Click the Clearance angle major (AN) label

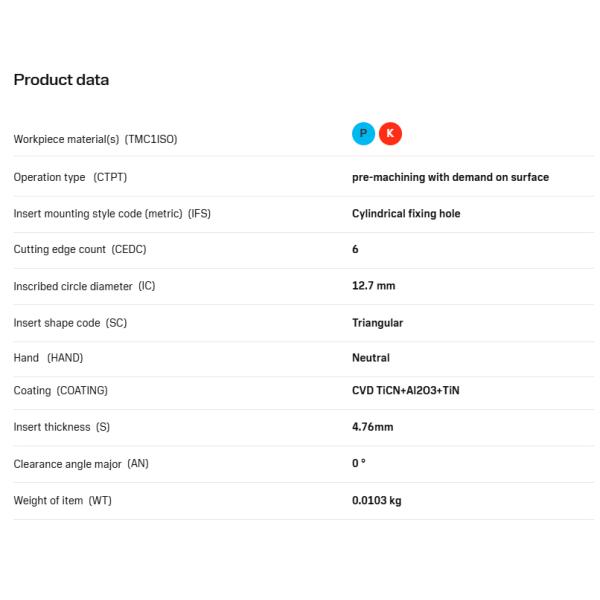pyautogui.click(x=81, y=464)
